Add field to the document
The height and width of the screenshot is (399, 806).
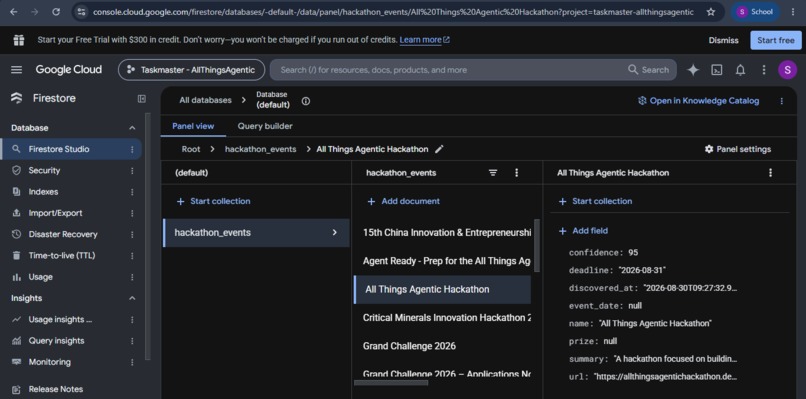pyautogui.click(x=583, y=231)
